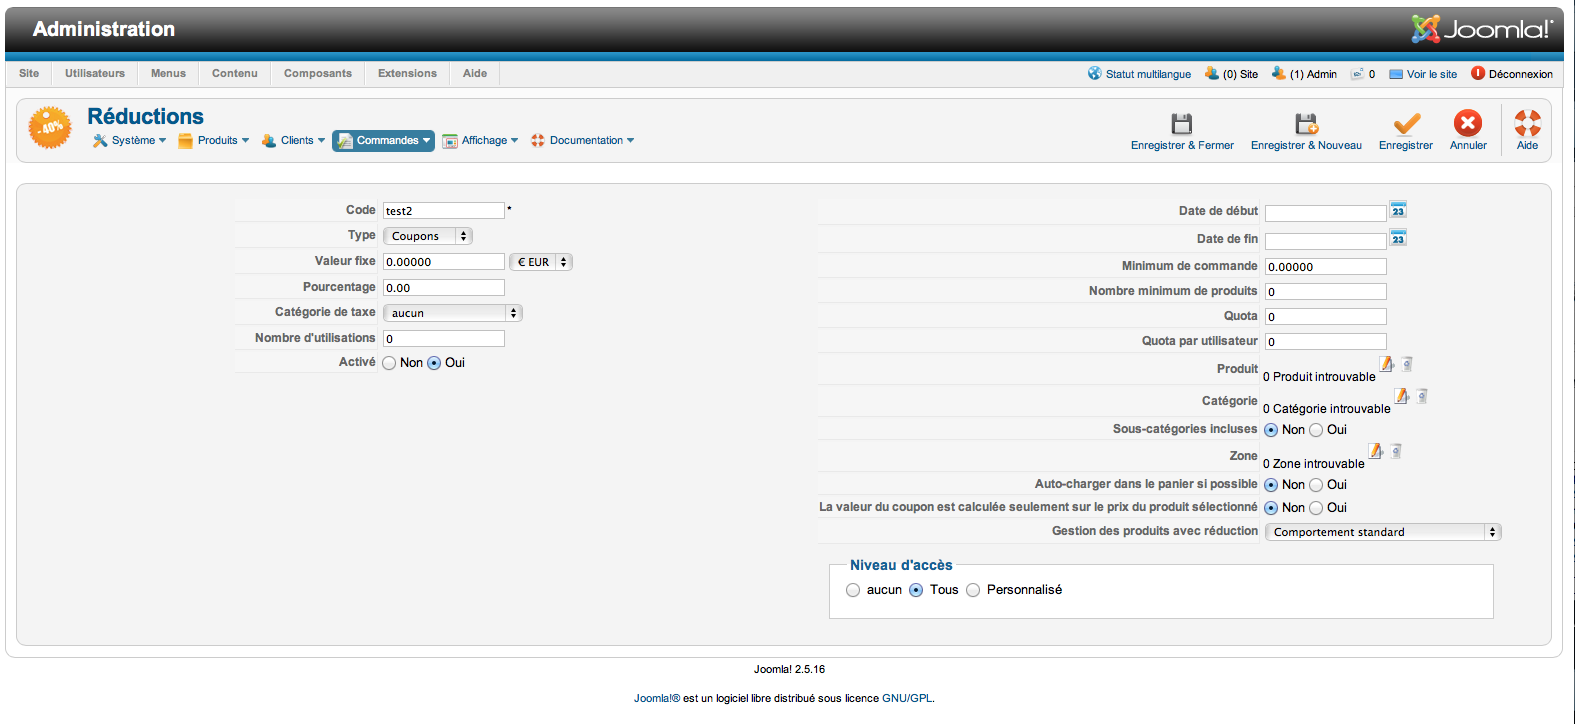
Task: Open the Extensions menu
Action: tap(407, 73)
